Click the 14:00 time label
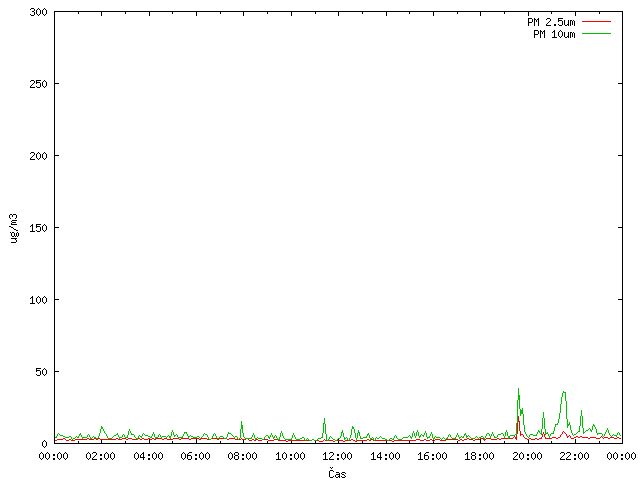The height and width of the screenshot is (480, 640). 384,456
